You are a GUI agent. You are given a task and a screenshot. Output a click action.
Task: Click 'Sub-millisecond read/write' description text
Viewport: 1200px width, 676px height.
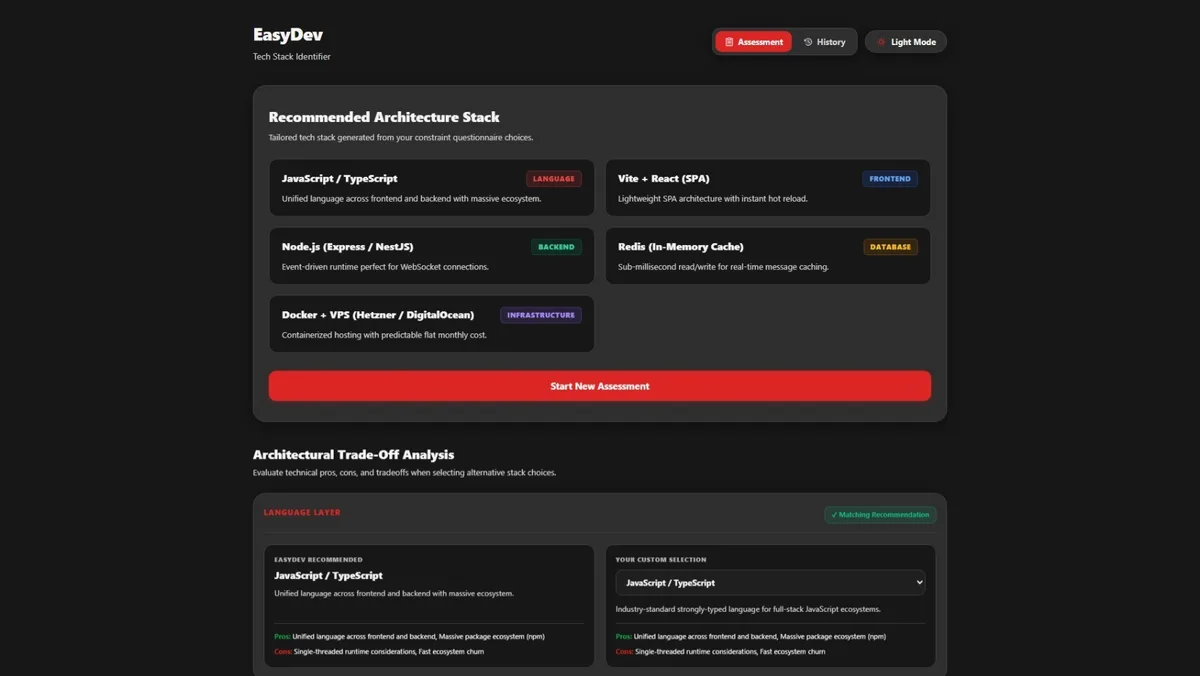[x=723, y=267]
